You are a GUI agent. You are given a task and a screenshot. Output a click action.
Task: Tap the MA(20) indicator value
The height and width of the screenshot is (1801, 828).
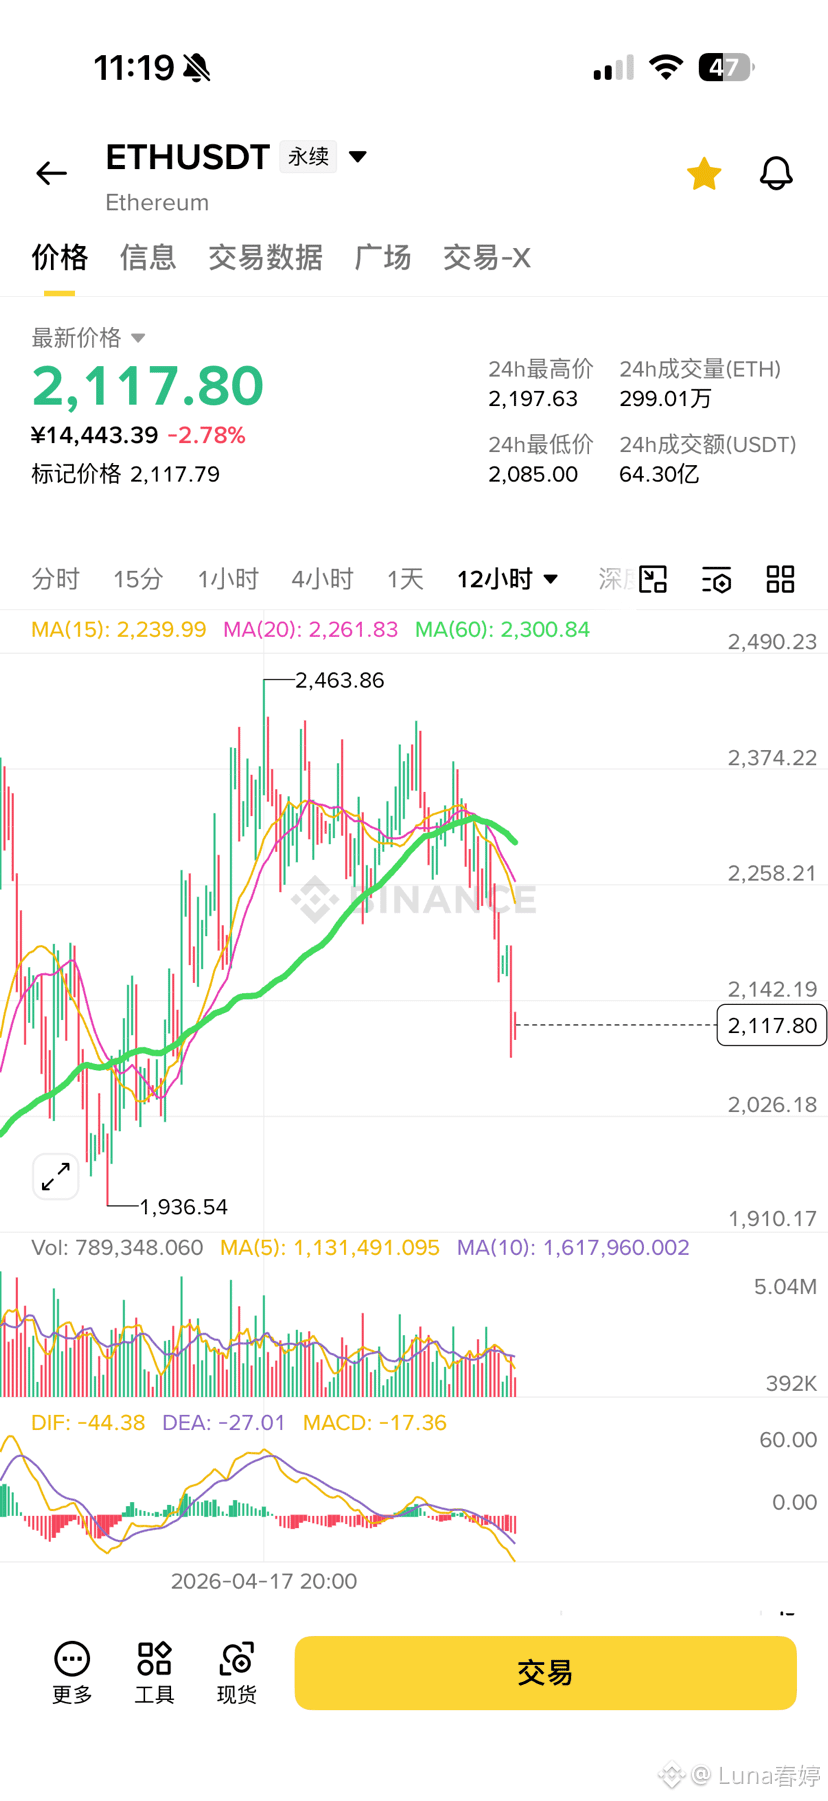311,630
